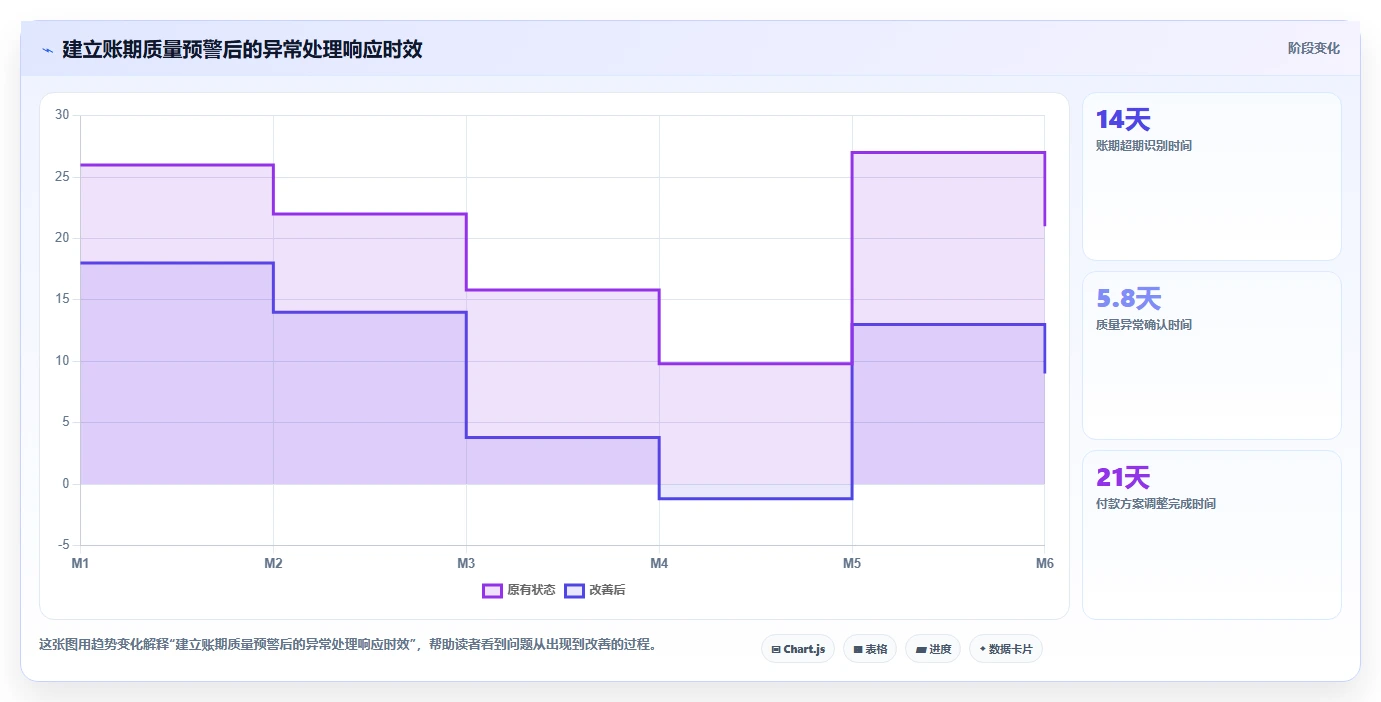Click the y-axis value 30
This screenshot has height=702, width=1381.
(62, 115)
